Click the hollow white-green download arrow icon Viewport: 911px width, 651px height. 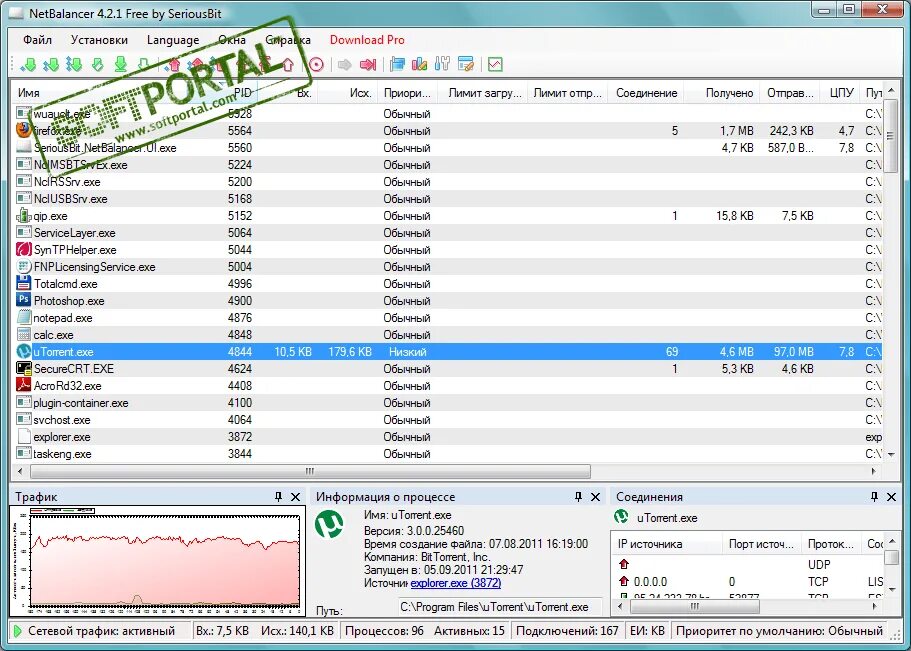tap(143, 65)
